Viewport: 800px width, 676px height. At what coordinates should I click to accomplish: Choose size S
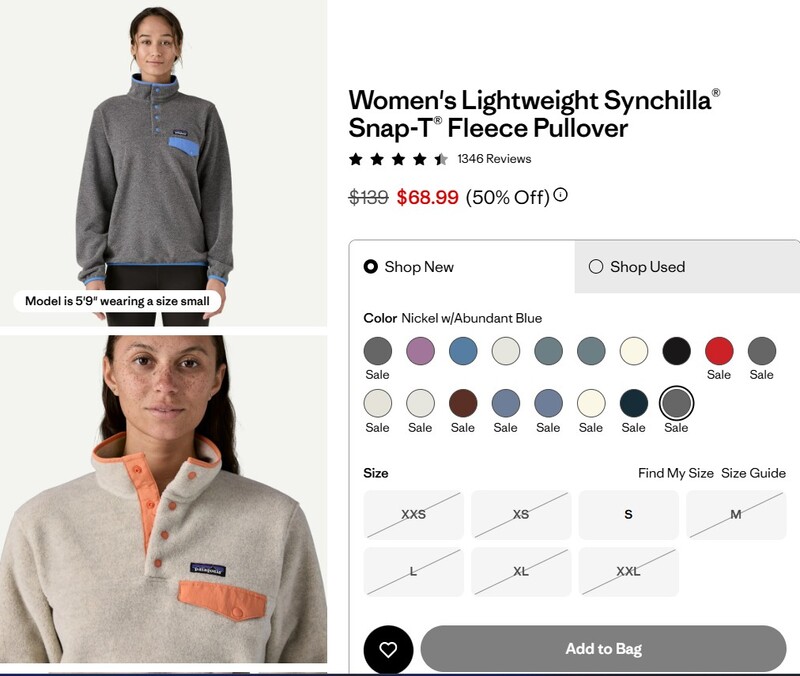coord(629,514)
